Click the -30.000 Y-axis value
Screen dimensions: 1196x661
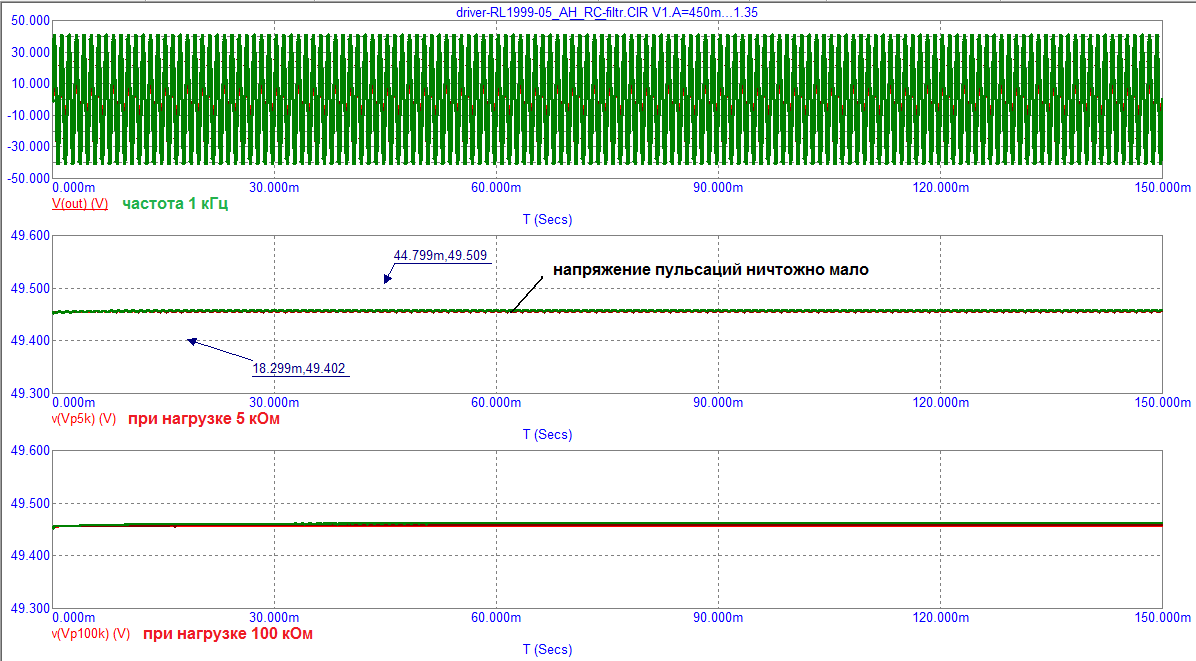pyautogui.click(x=29, y=146)
